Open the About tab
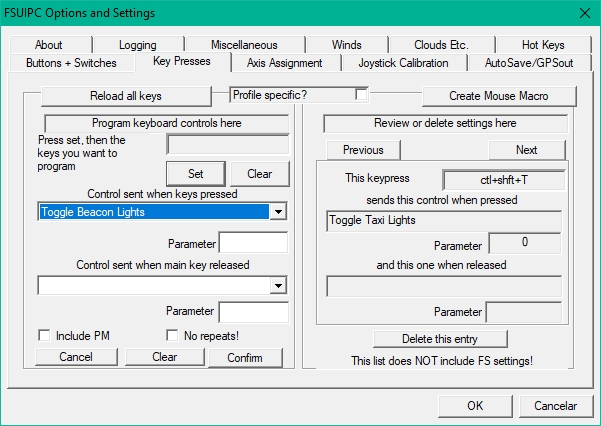The image size is (601, 426). click(x=49, y=45)
